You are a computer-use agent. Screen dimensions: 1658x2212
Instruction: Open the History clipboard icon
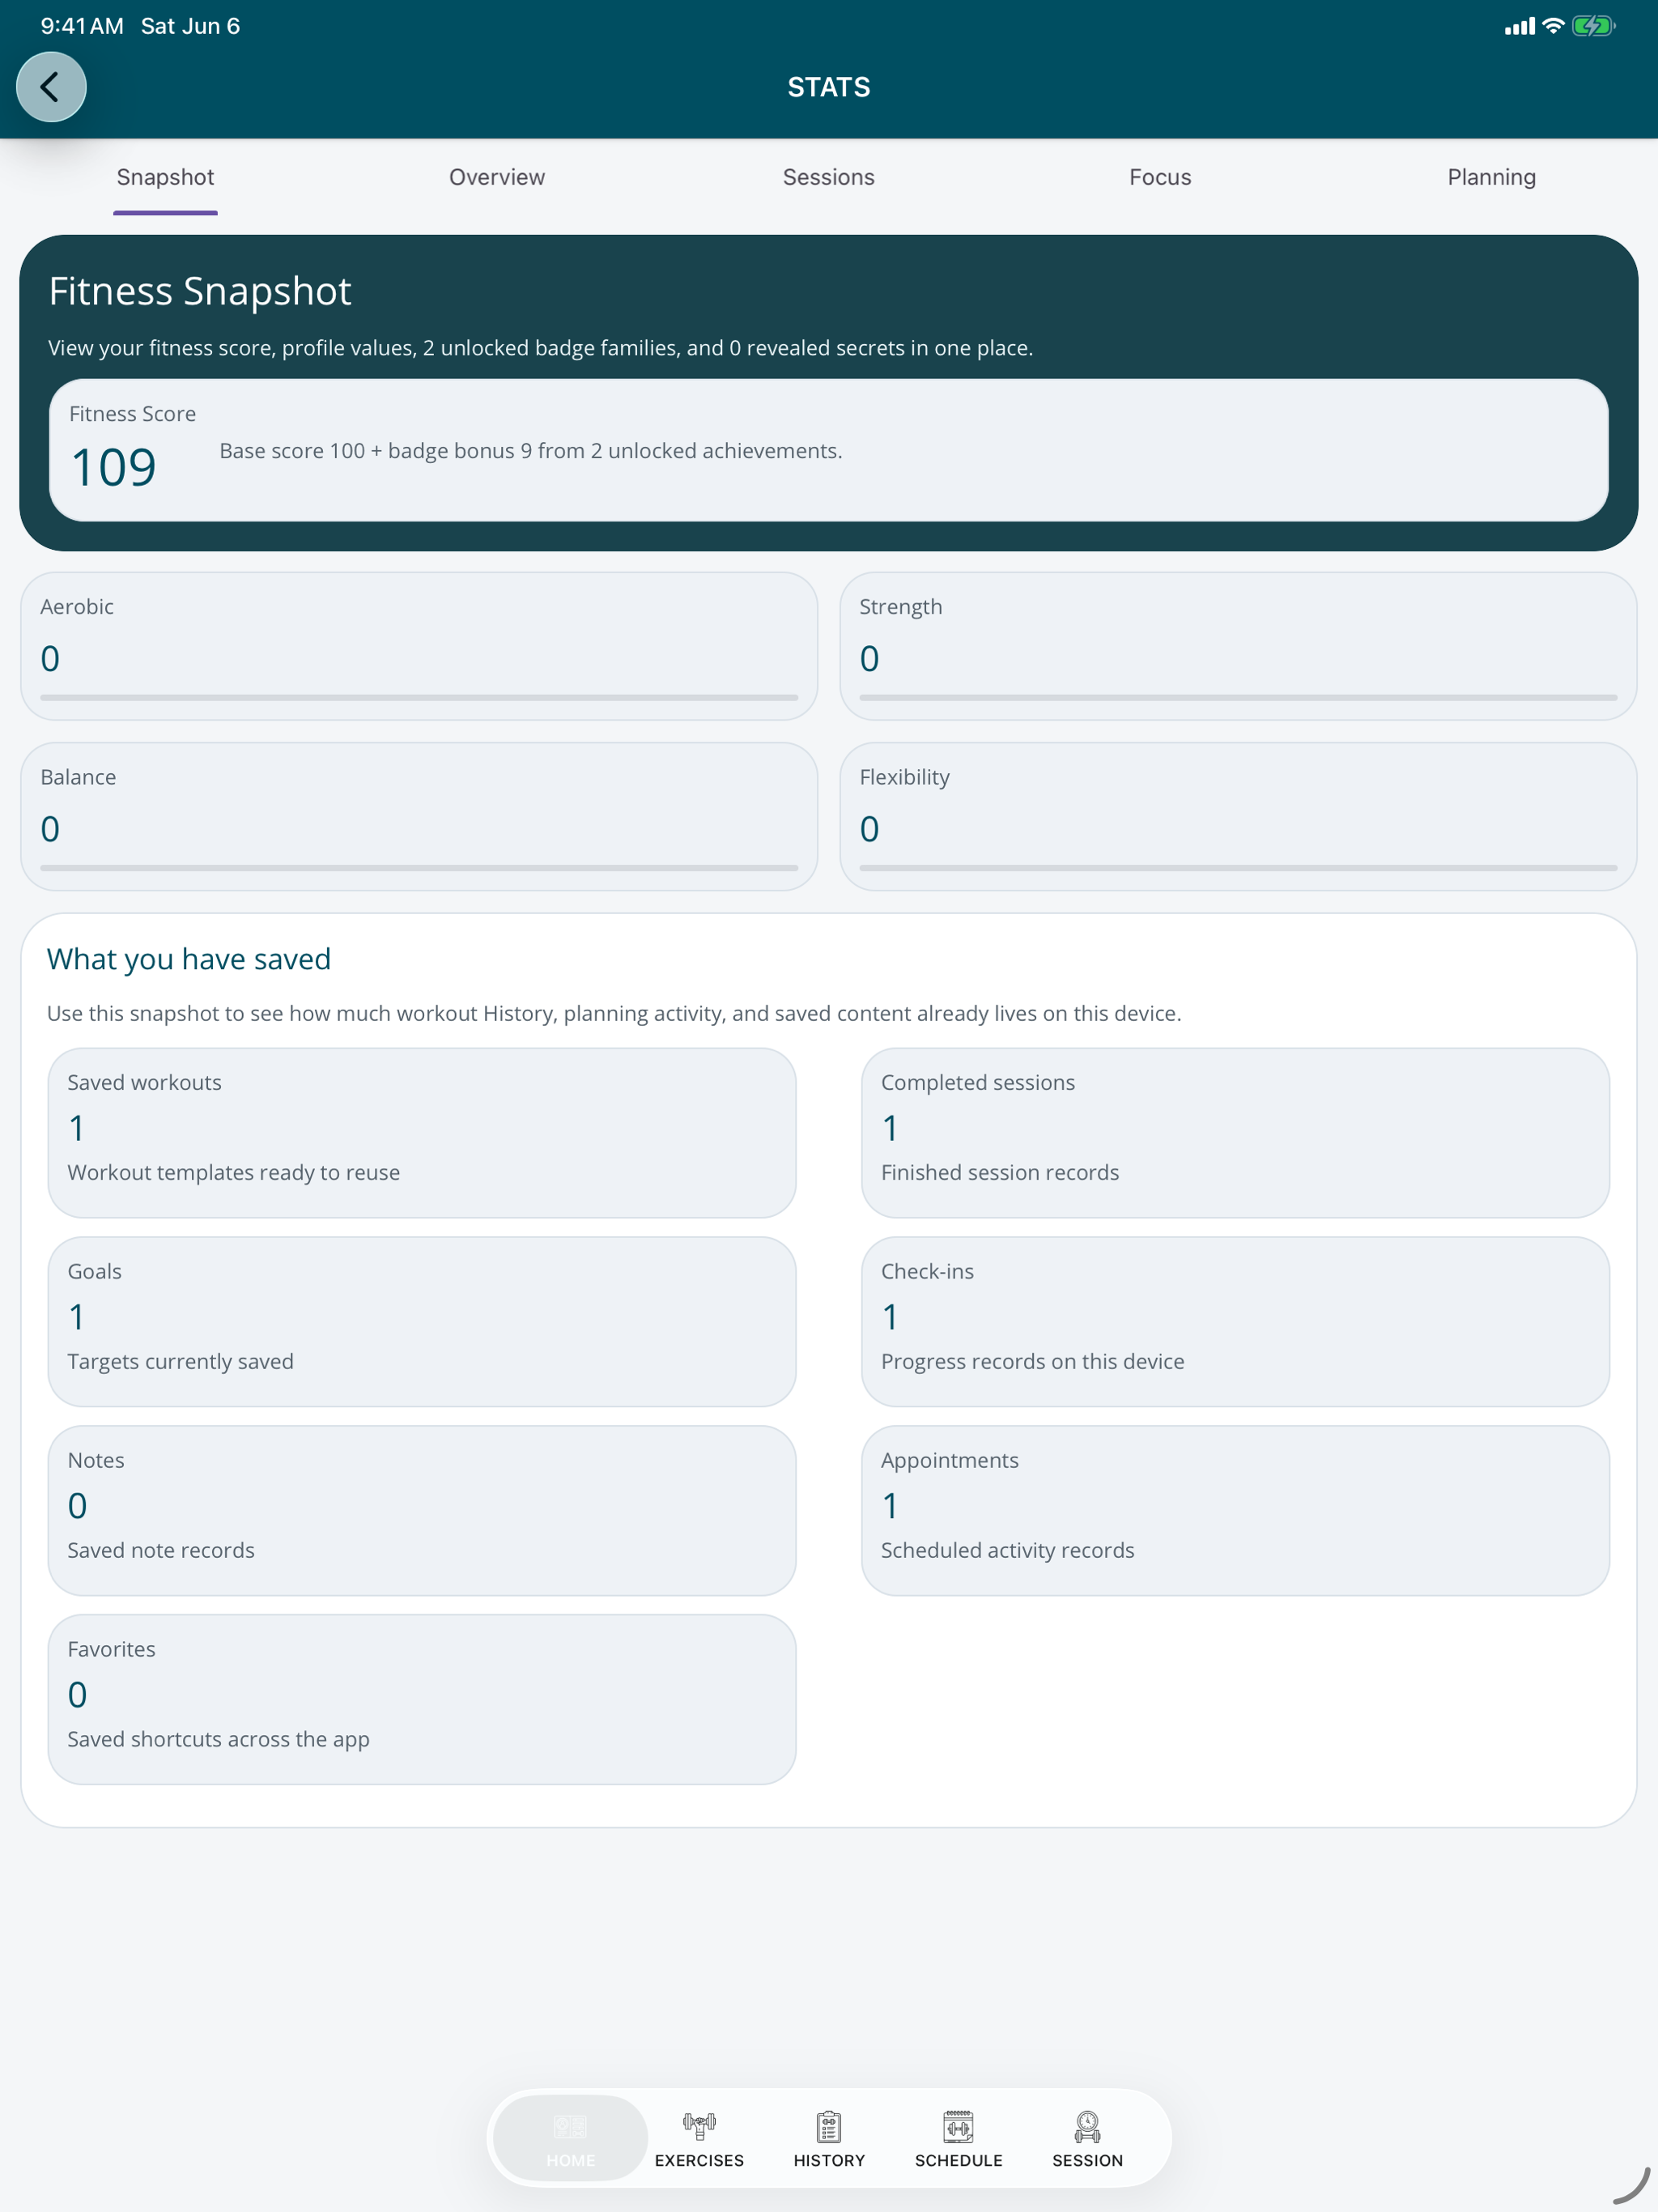(x=829, y=2126)
